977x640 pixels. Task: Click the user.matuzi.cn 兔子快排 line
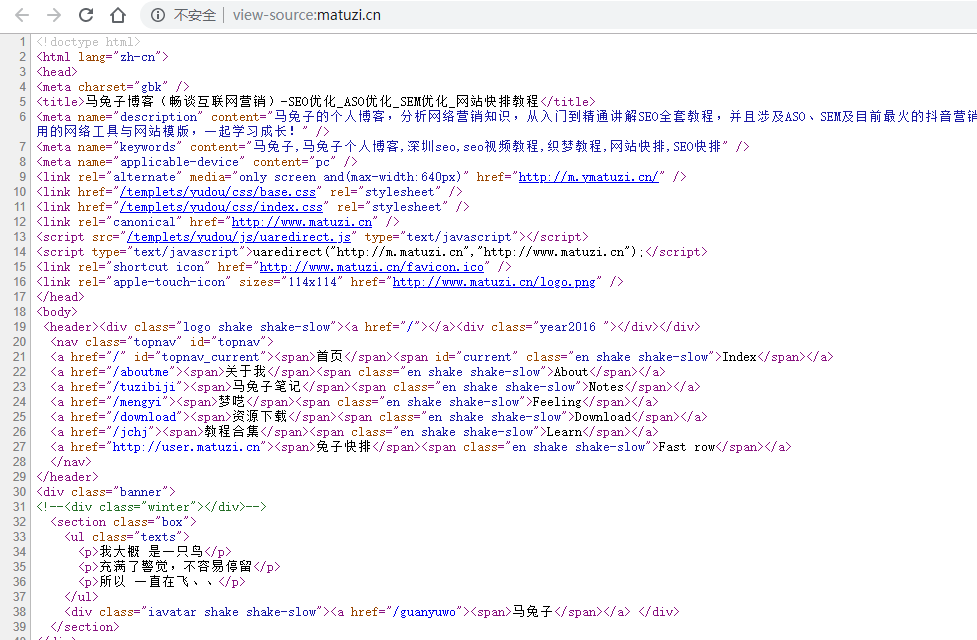pos(421,447)
